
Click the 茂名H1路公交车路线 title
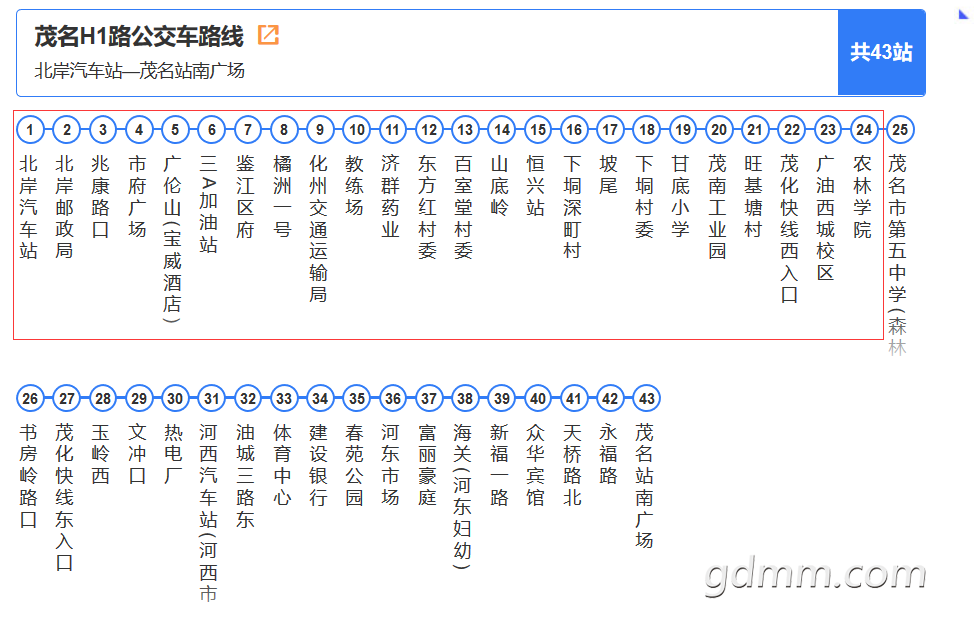click(139, 36)
